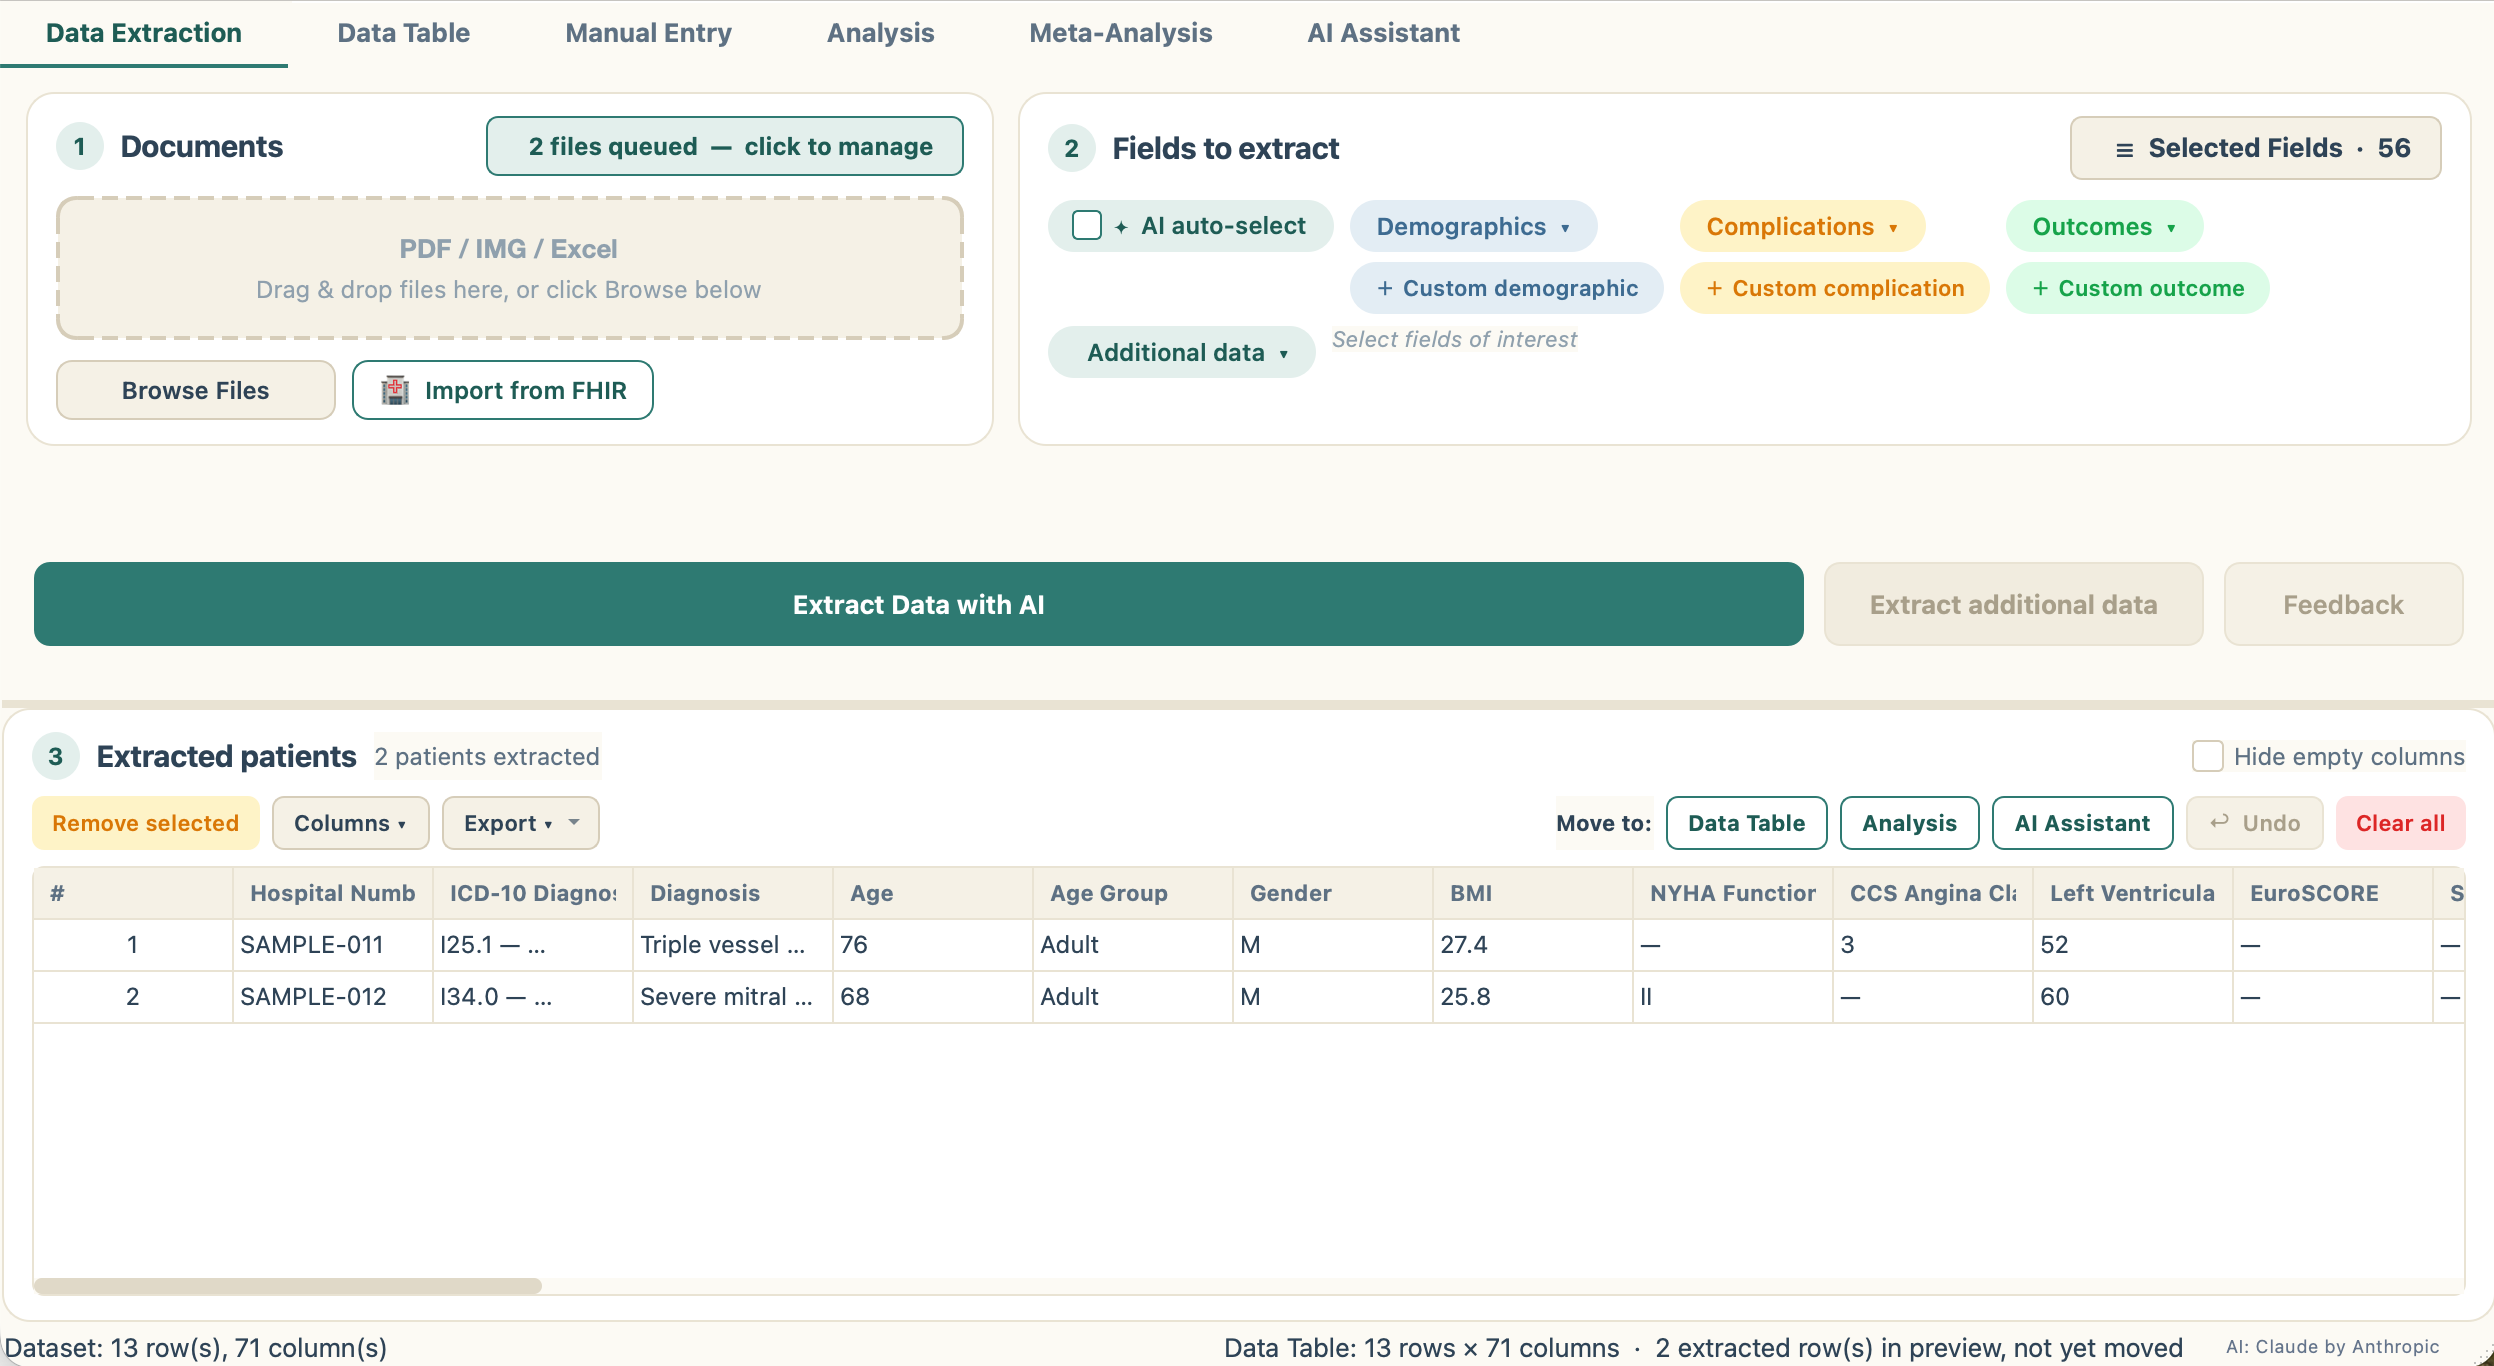
Task: Open the Export dropdown arrow
Action: 574,822
